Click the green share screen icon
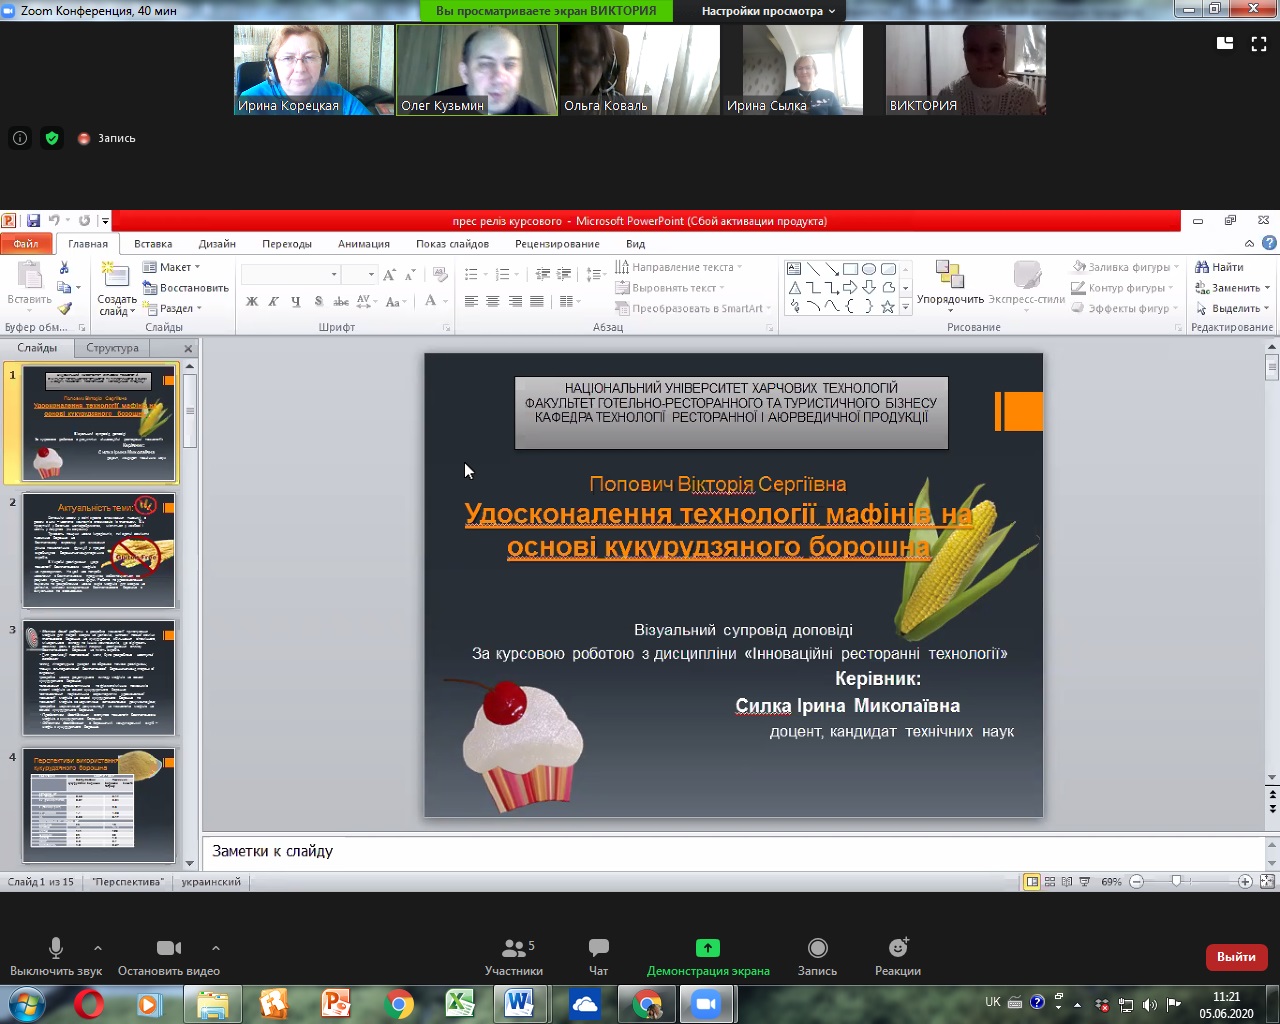The width and height of the screenshot is (1280, 1024). pyautogui.click(x=707, y=948)
